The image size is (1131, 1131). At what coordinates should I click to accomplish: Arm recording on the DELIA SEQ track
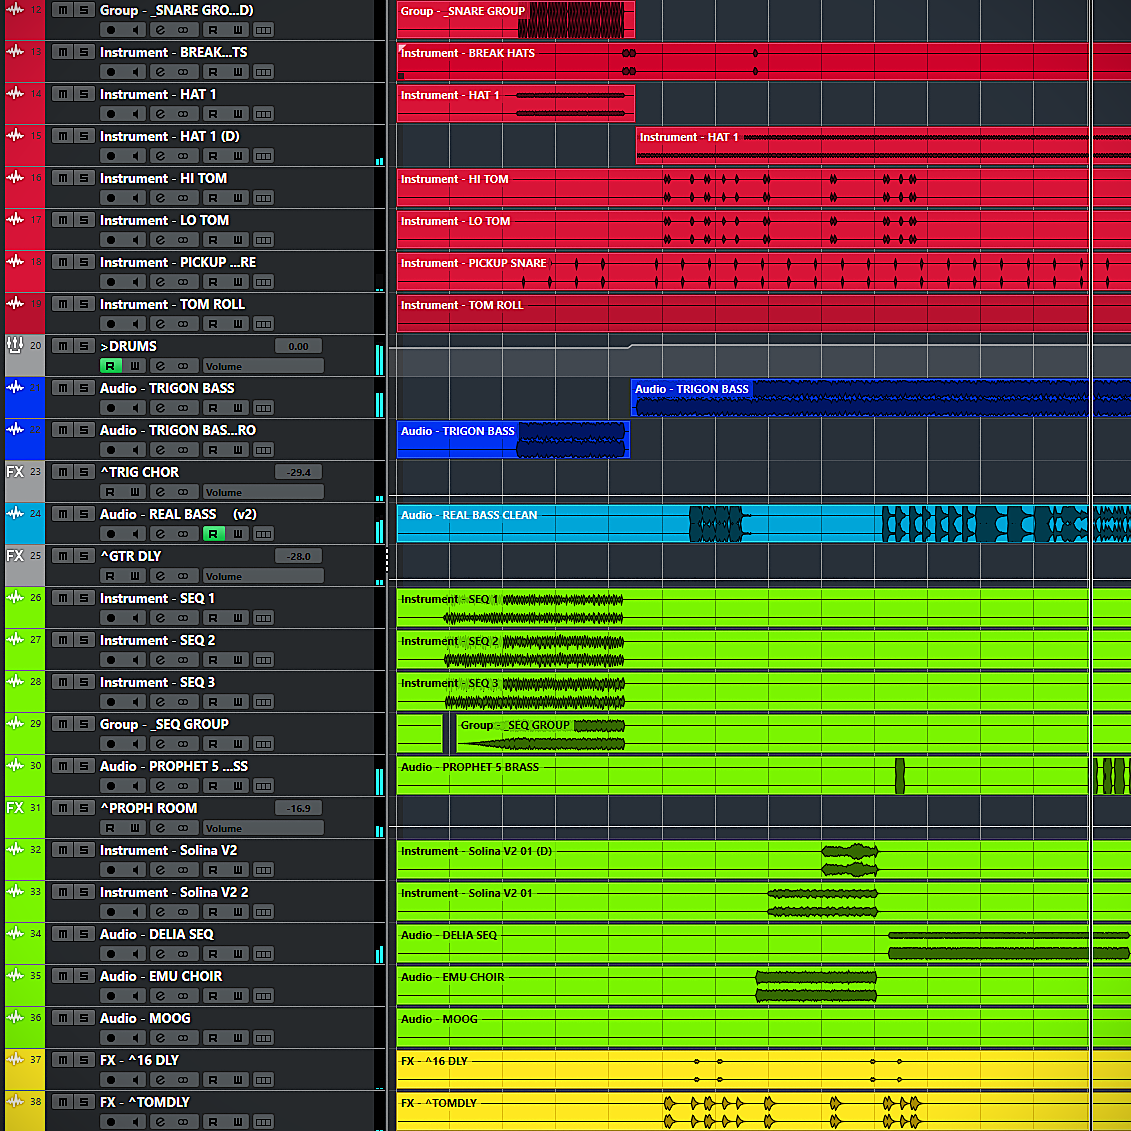pos(111,954)
